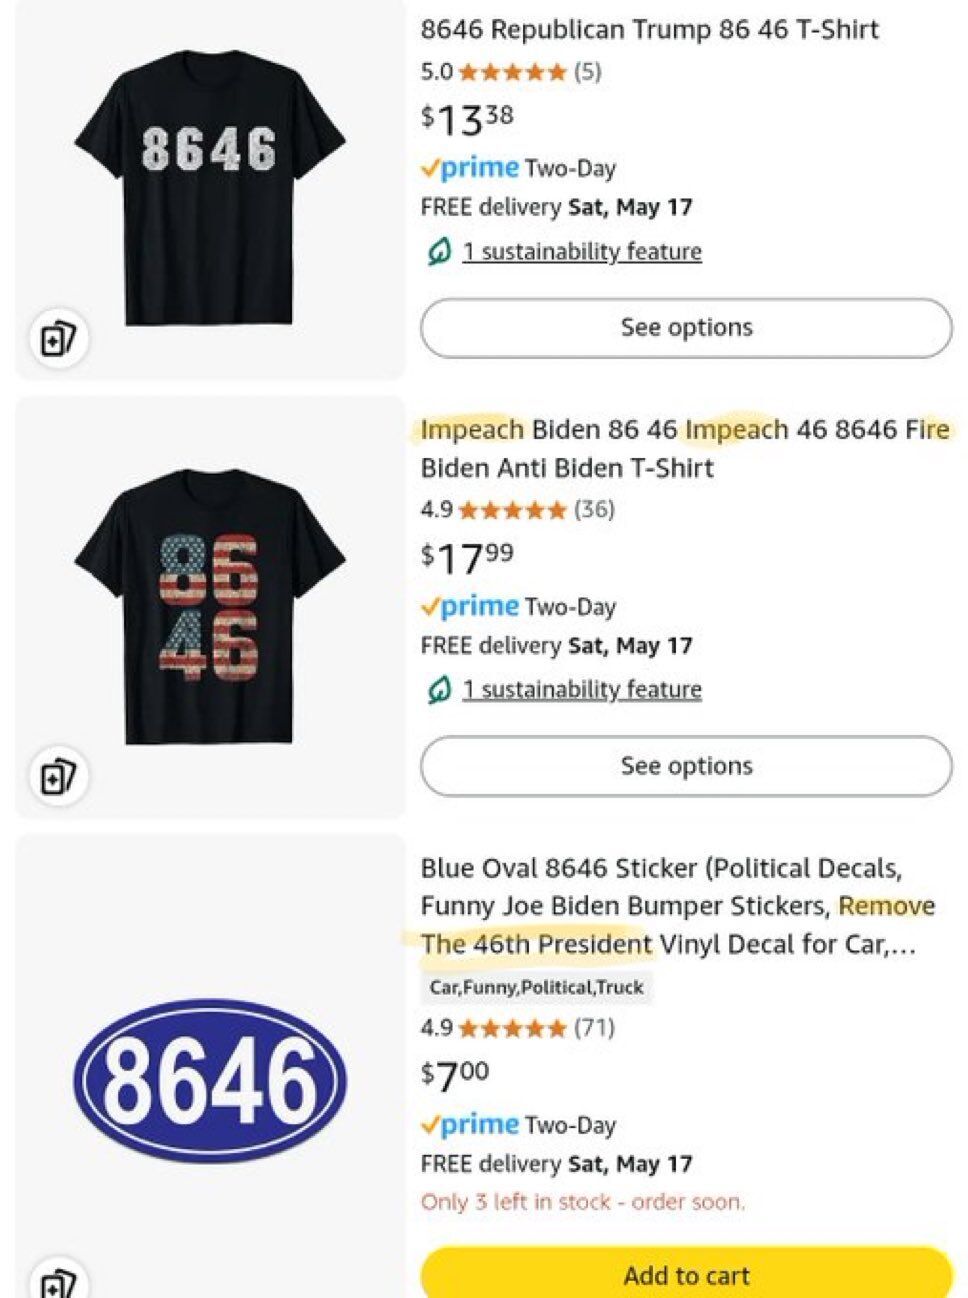Open star rating of 5.0 shirt

tap(512, 72)
